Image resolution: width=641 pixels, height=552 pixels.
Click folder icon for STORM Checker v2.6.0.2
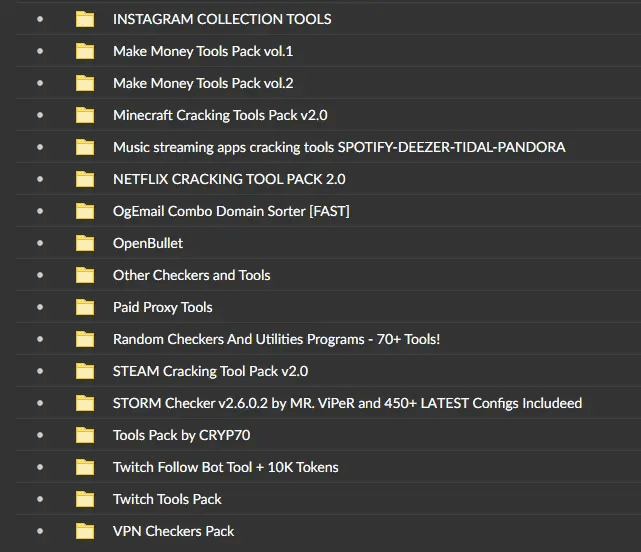coord(85,403)
